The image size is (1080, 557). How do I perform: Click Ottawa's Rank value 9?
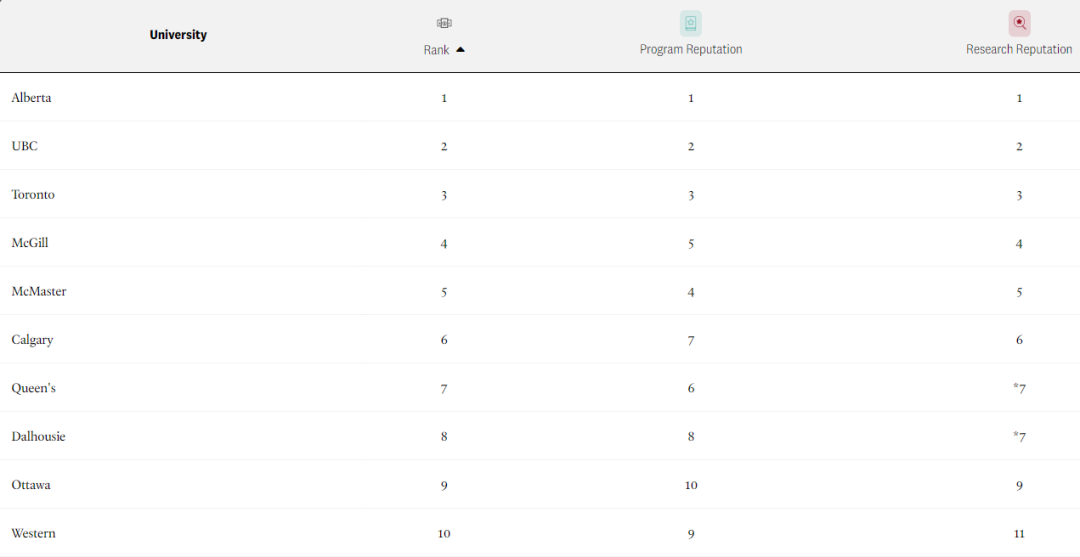[x=444, y=485]
